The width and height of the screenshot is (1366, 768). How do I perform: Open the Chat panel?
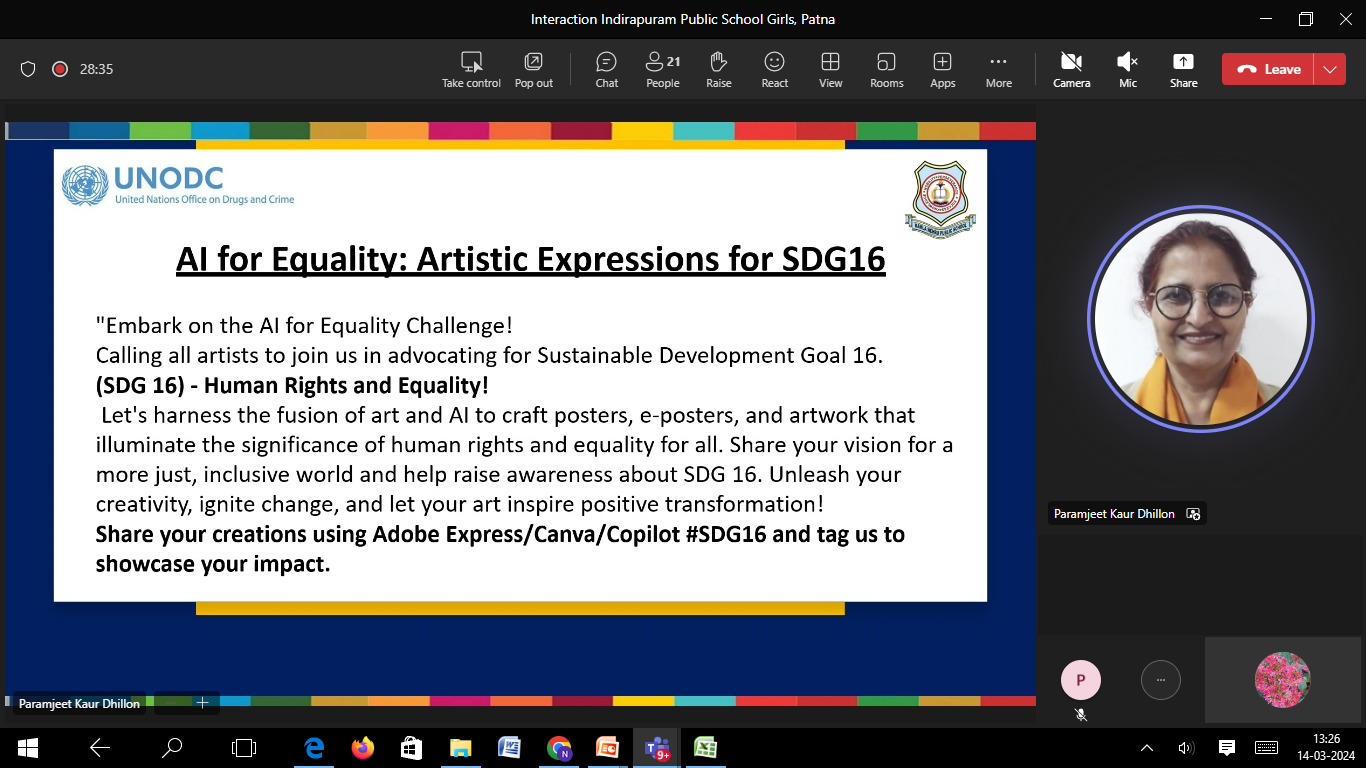coord(607,70)
